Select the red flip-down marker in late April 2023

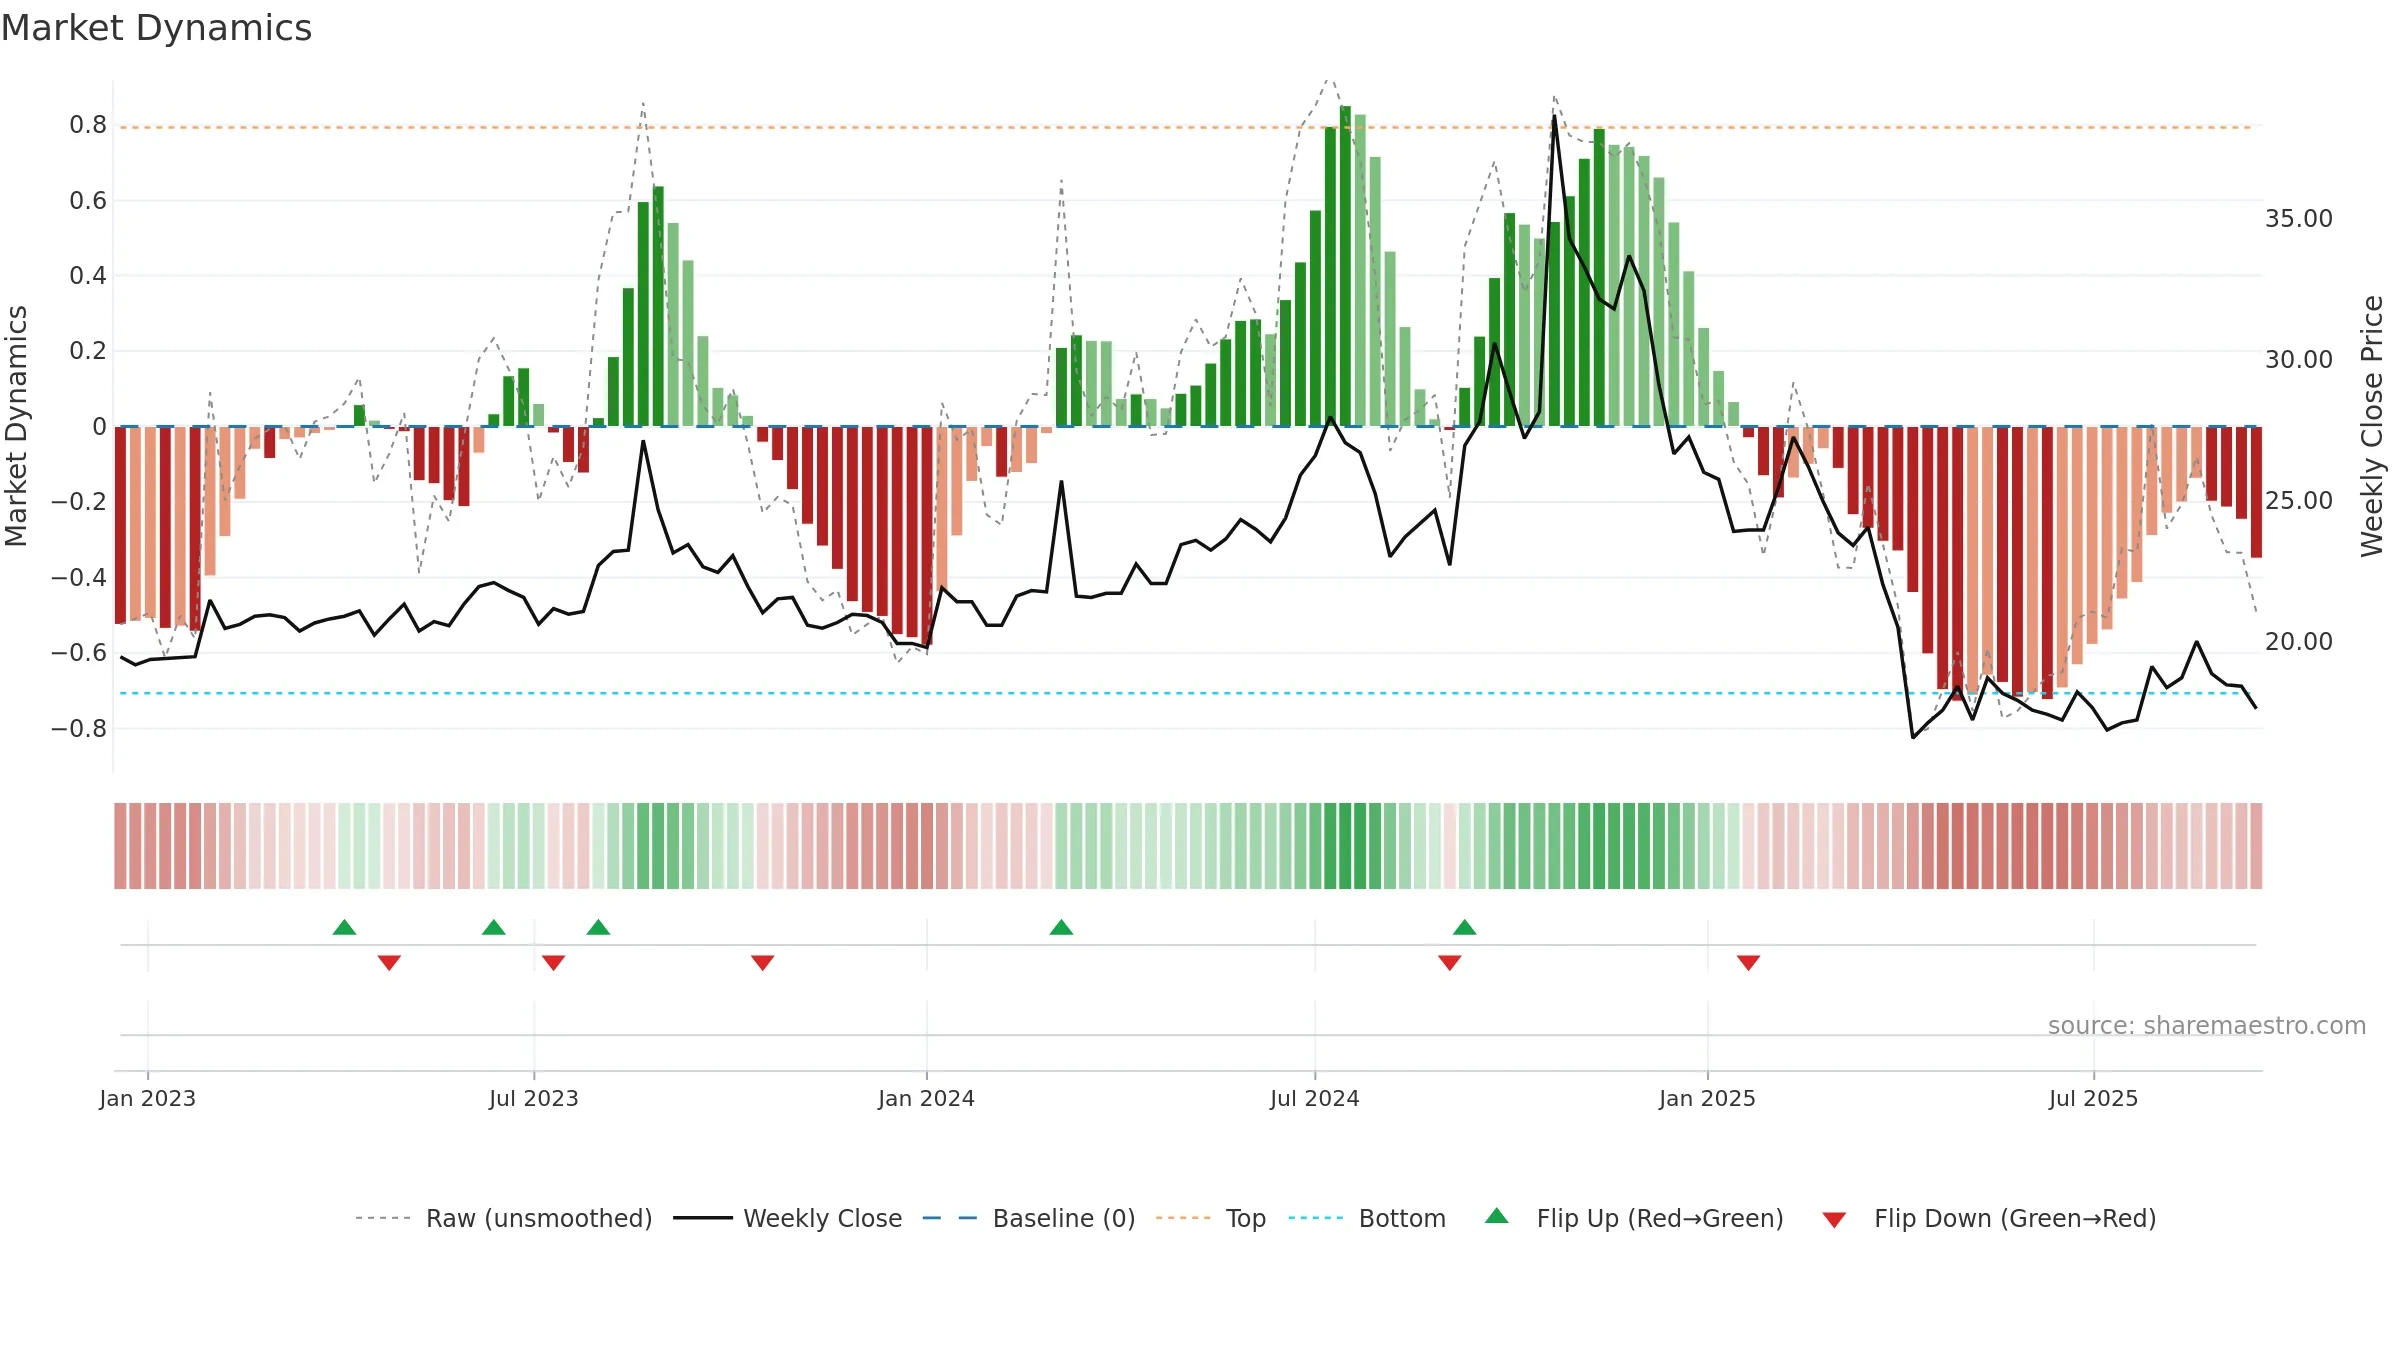(x=389, y=963)
